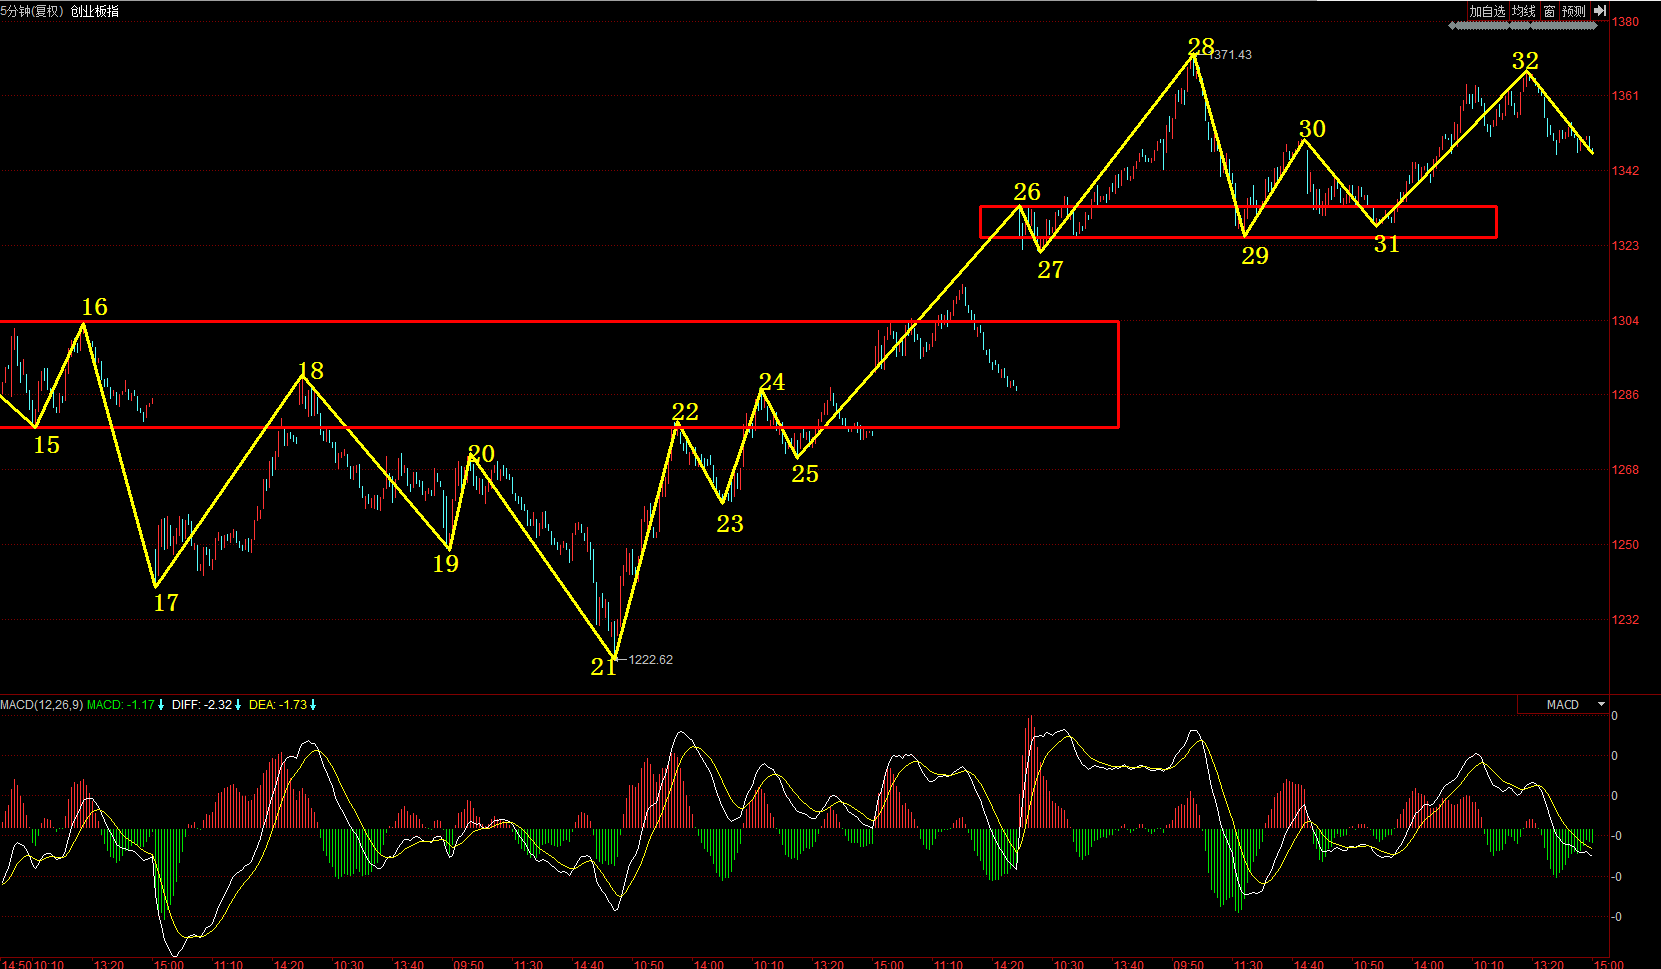Click the left diamond end of gray slider

(1453, 26)
